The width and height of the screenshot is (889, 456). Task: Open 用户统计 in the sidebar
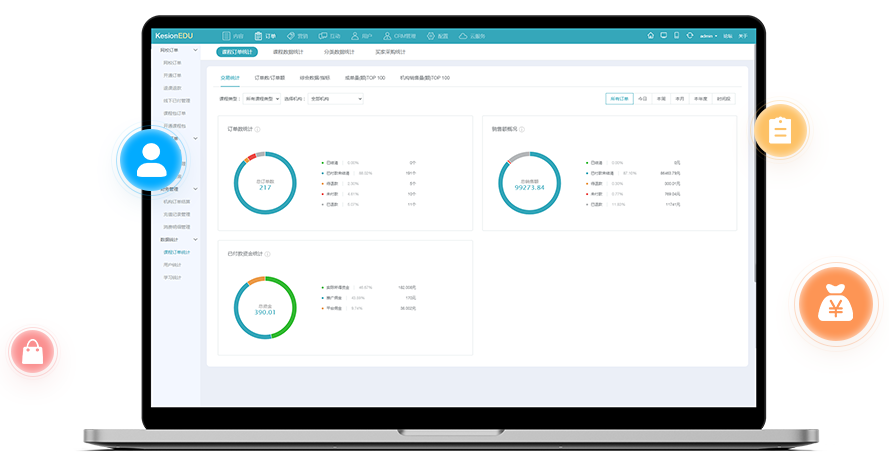coord(172,265)
